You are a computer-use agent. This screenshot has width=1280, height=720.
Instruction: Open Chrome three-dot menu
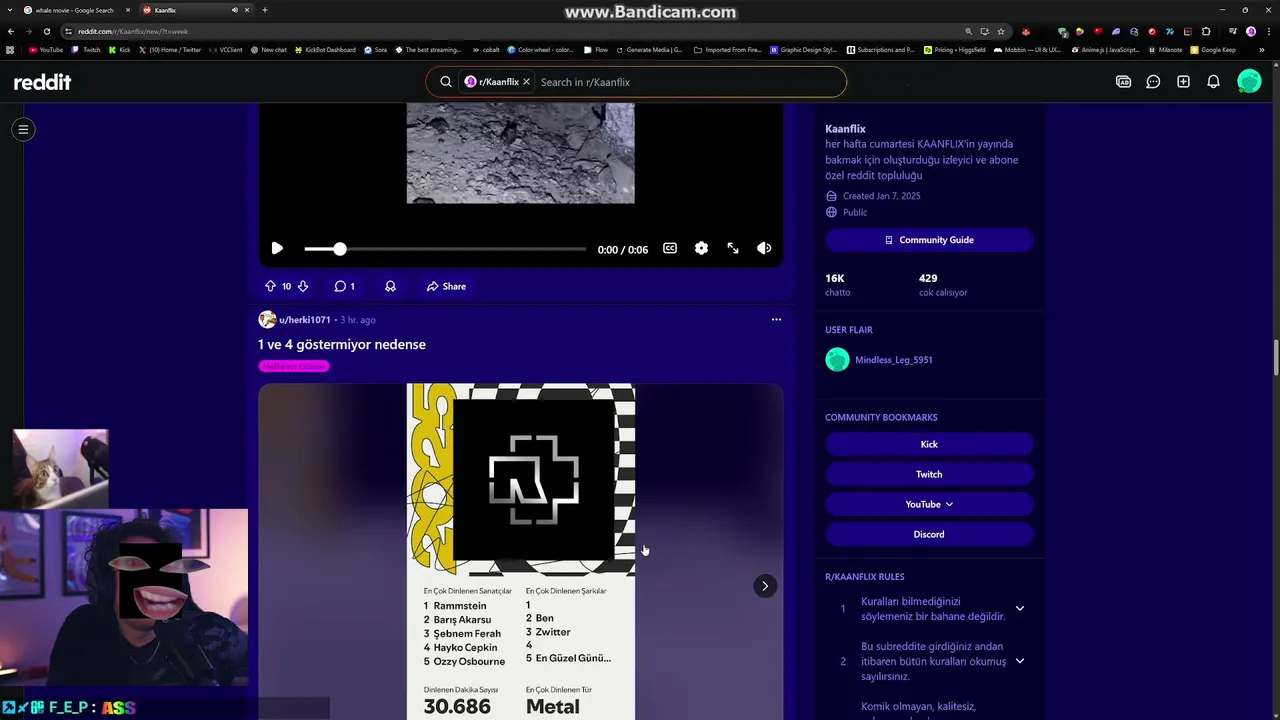tap(1268, 31)
